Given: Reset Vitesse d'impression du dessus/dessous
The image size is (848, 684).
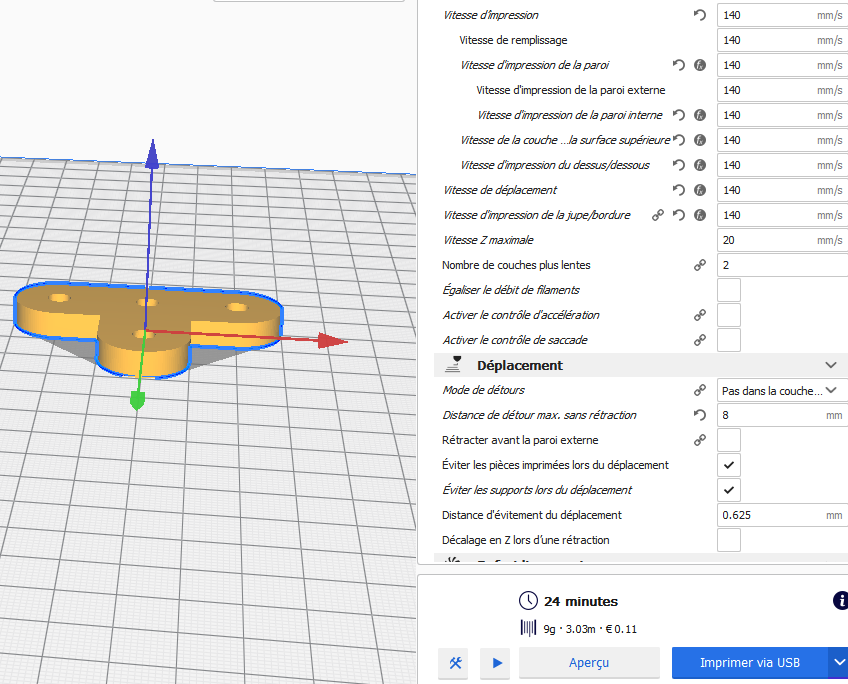Looking at the screenshot, I should pyautogui.click(x=679, y=165).
